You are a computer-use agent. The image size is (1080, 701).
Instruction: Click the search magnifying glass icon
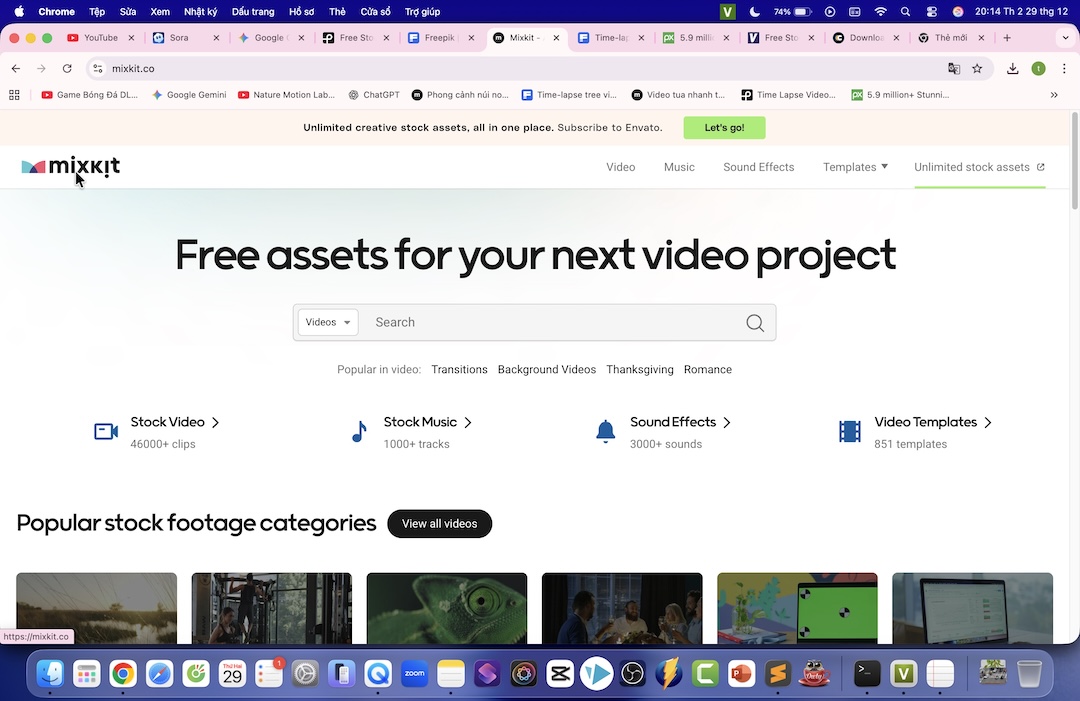pyautogui.click(x=755, y=322)
